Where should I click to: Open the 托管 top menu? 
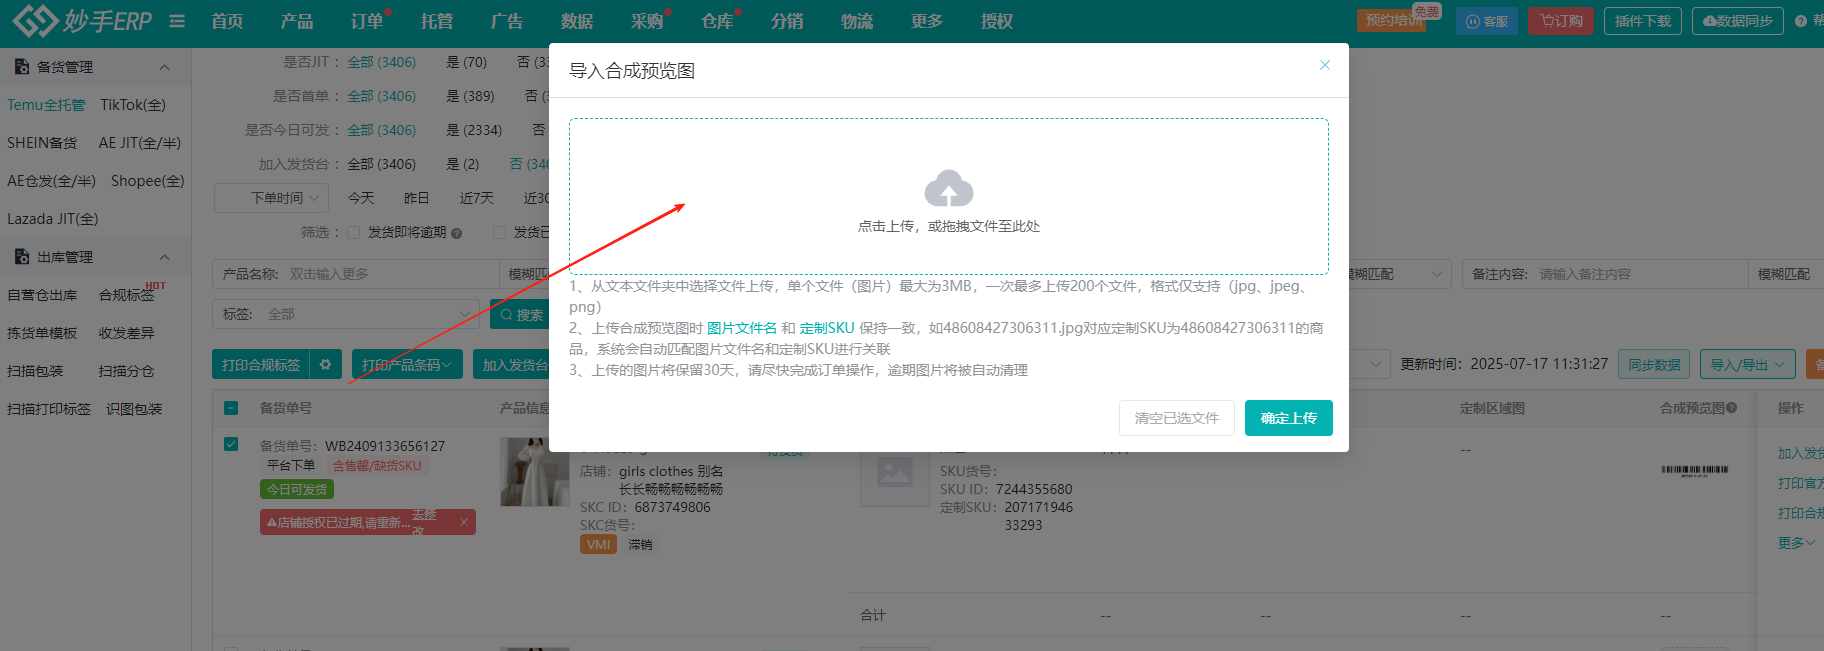pos(437,21)
